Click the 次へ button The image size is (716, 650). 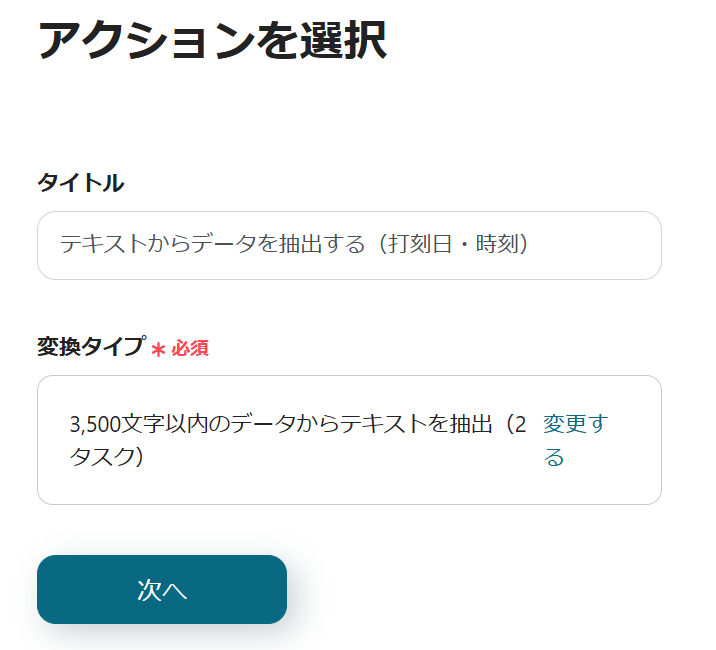(162, 589)
